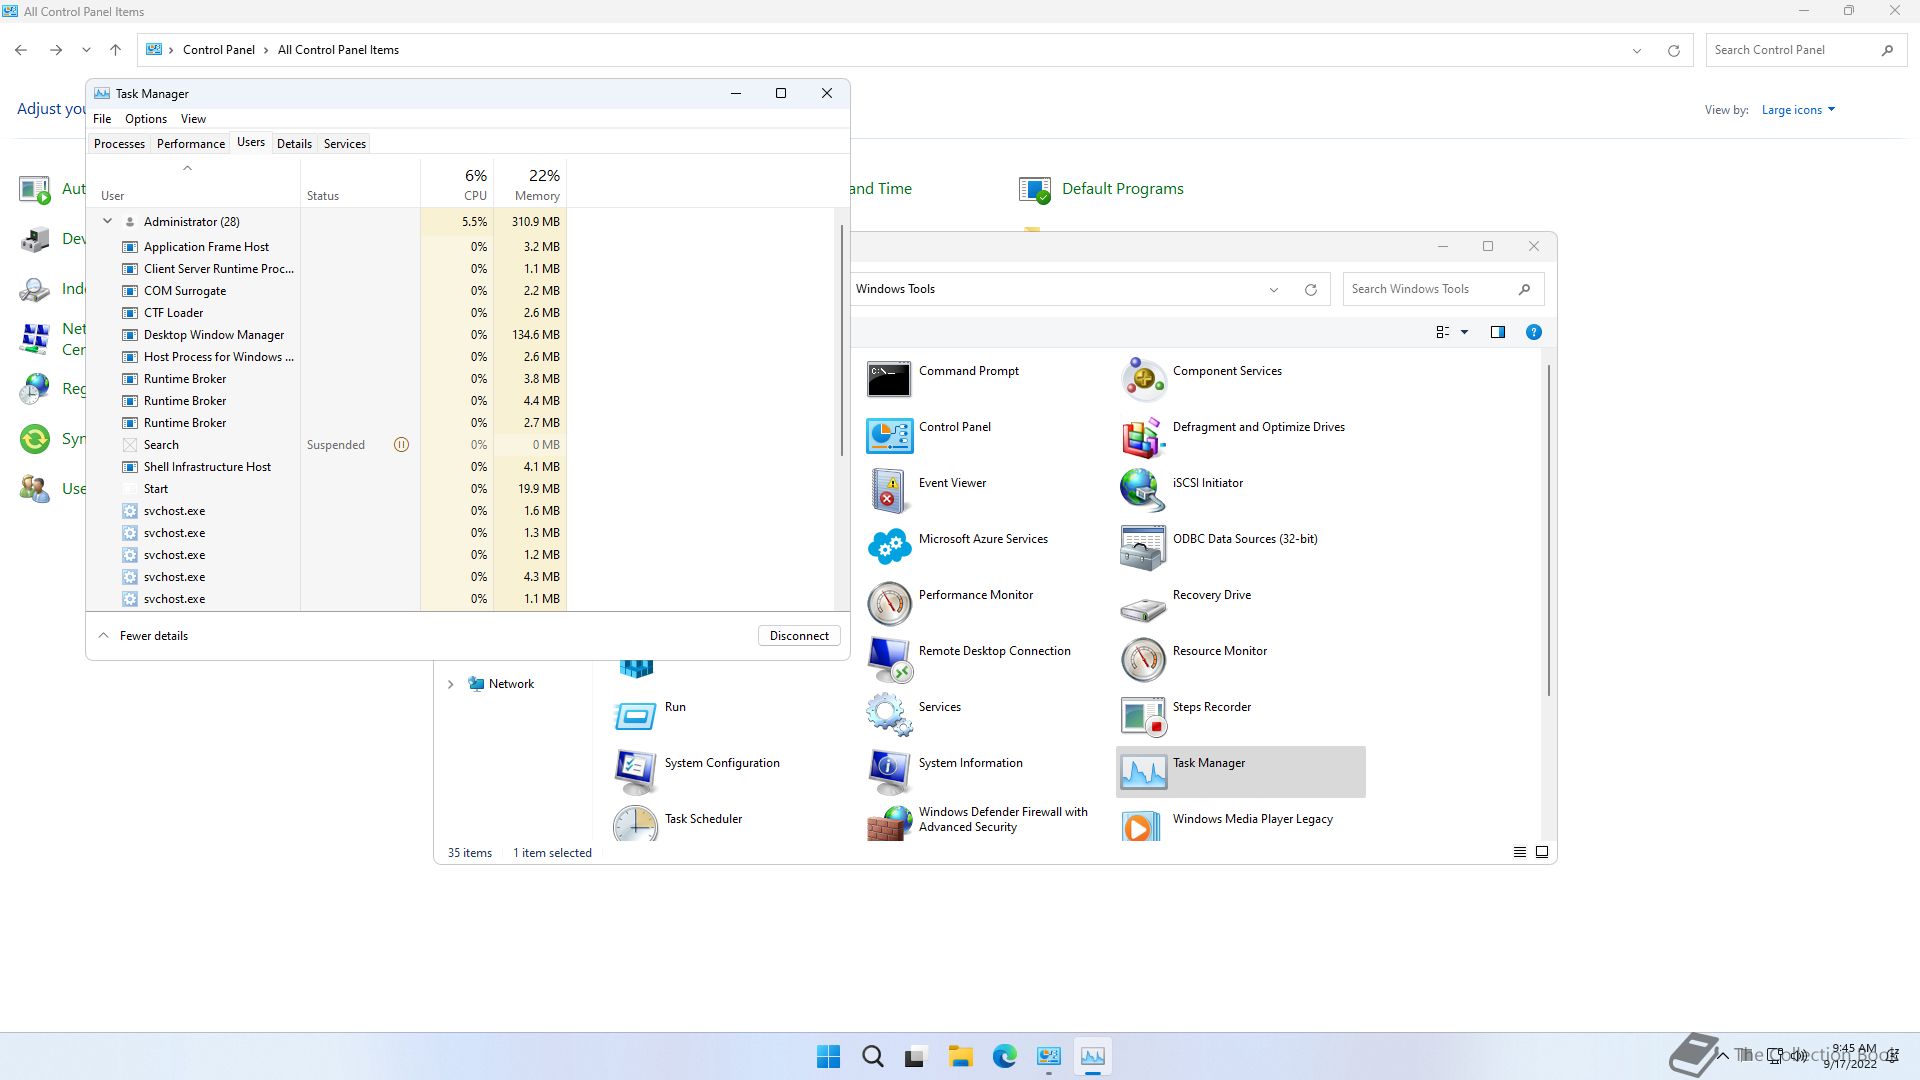The width and height of the screenshot is (1920, 1080).
Task: Open Remote Desktop Connection icon
Action: point(889,659)
